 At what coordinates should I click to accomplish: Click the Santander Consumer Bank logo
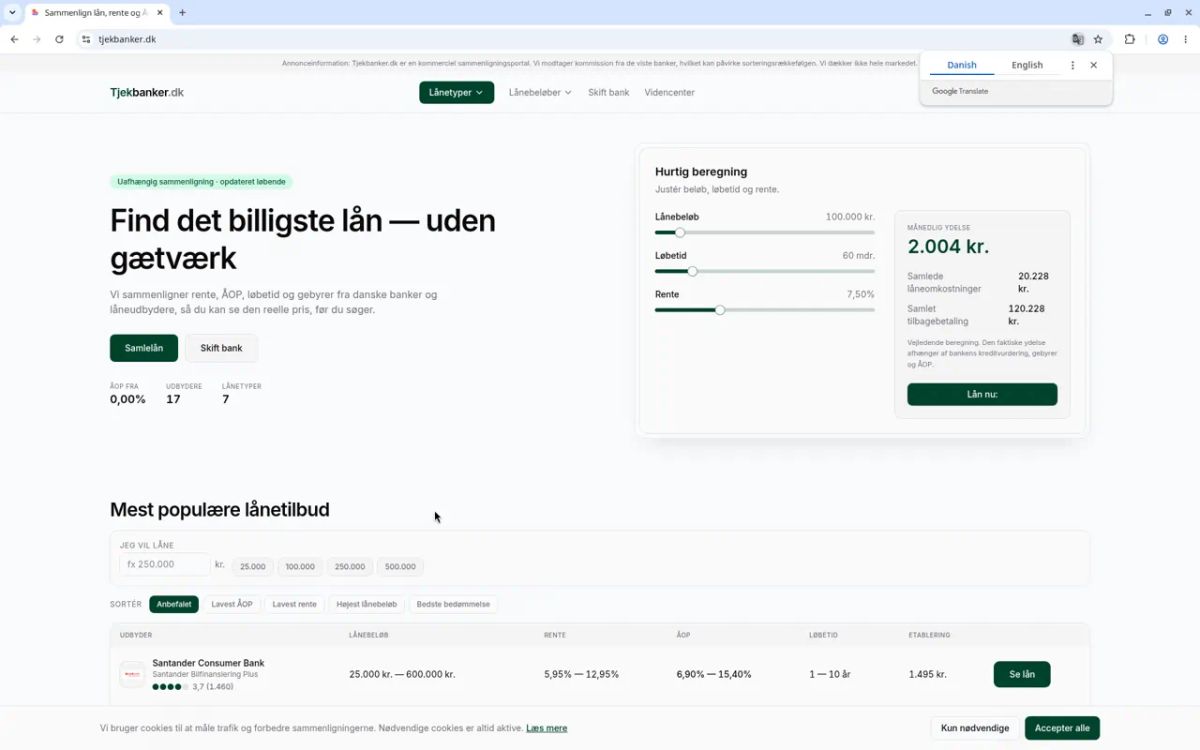[132, 675]
